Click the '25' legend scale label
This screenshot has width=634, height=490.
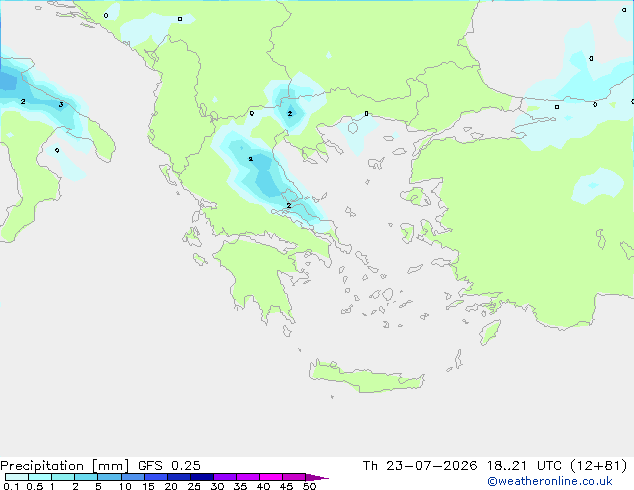pyautogui.click(x=194, y=486)
